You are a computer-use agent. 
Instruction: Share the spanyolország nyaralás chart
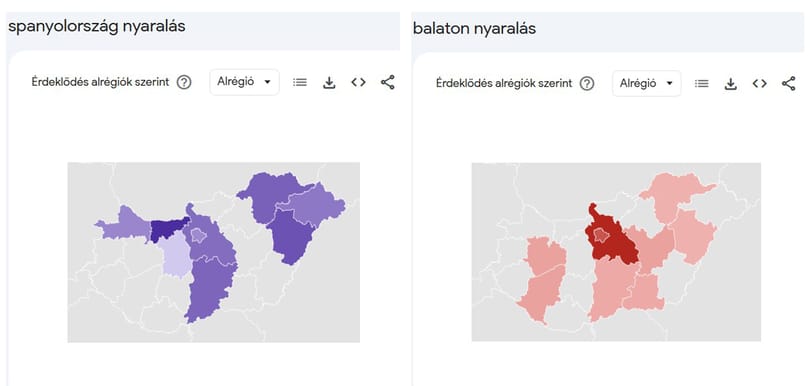pyautogui.click(x=387, y=82)
